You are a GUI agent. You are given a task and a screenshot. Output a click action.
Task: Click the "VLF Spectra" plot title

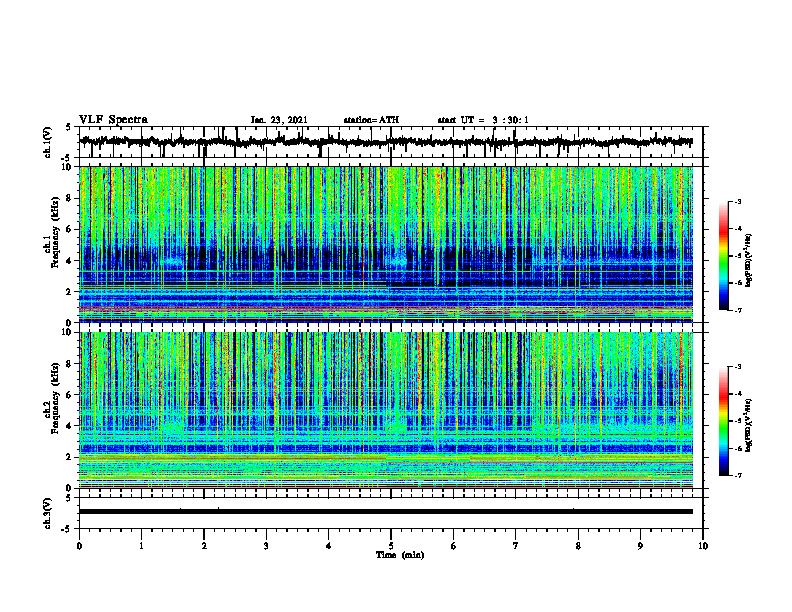tap(113, 120)
